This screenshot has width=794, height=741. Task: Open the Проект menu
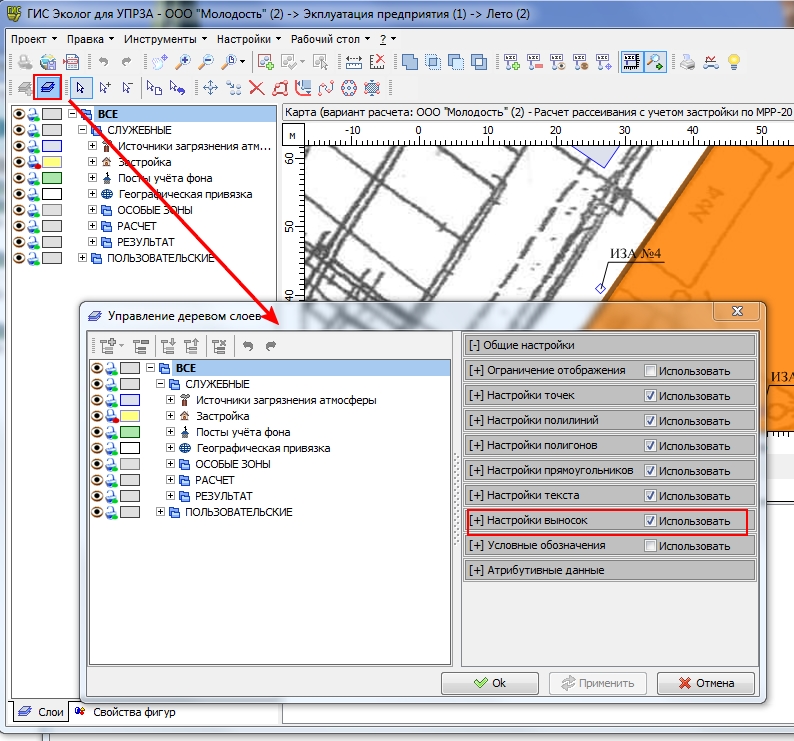point(33,39)
